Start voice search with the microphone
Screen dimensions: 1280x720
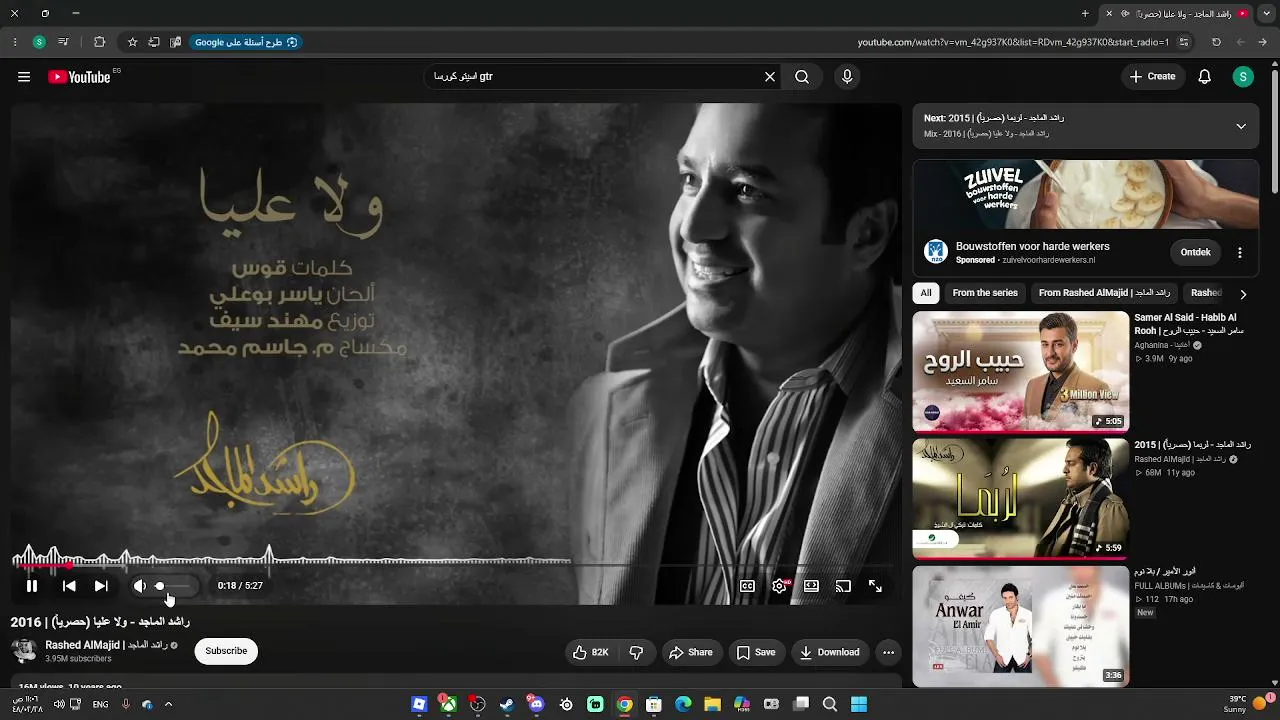tap(848, 77)
